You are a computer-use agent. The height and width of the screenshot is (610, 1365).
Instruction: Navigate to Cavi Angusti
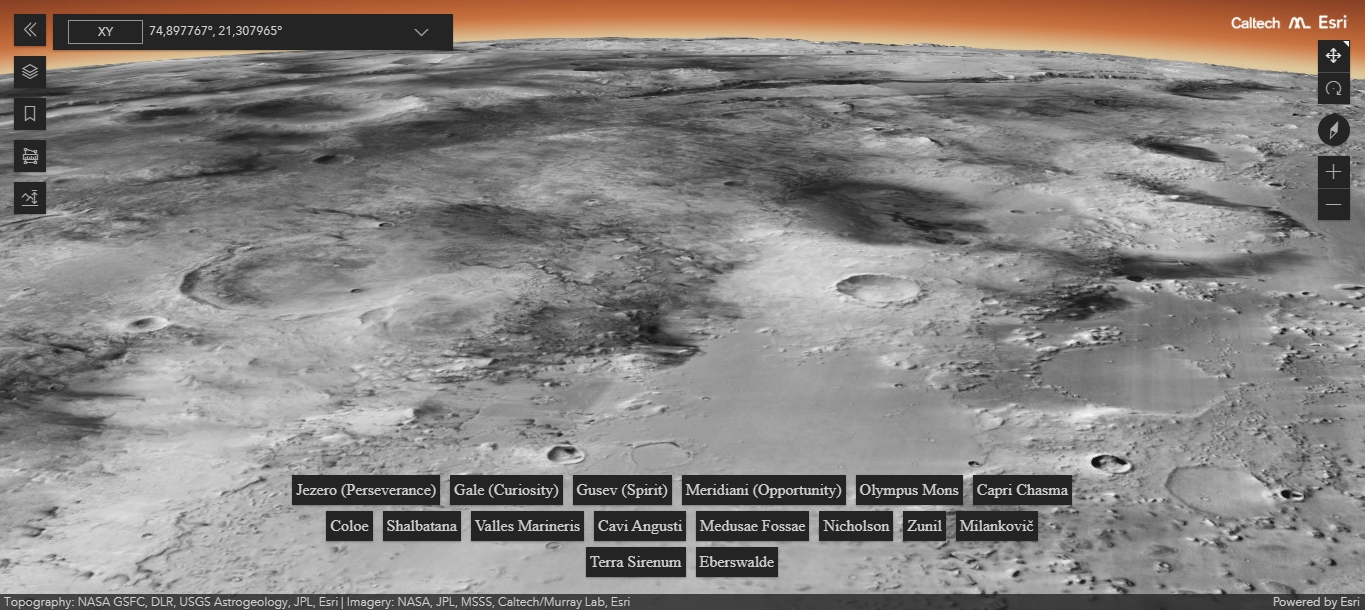[x=640, y=526]
